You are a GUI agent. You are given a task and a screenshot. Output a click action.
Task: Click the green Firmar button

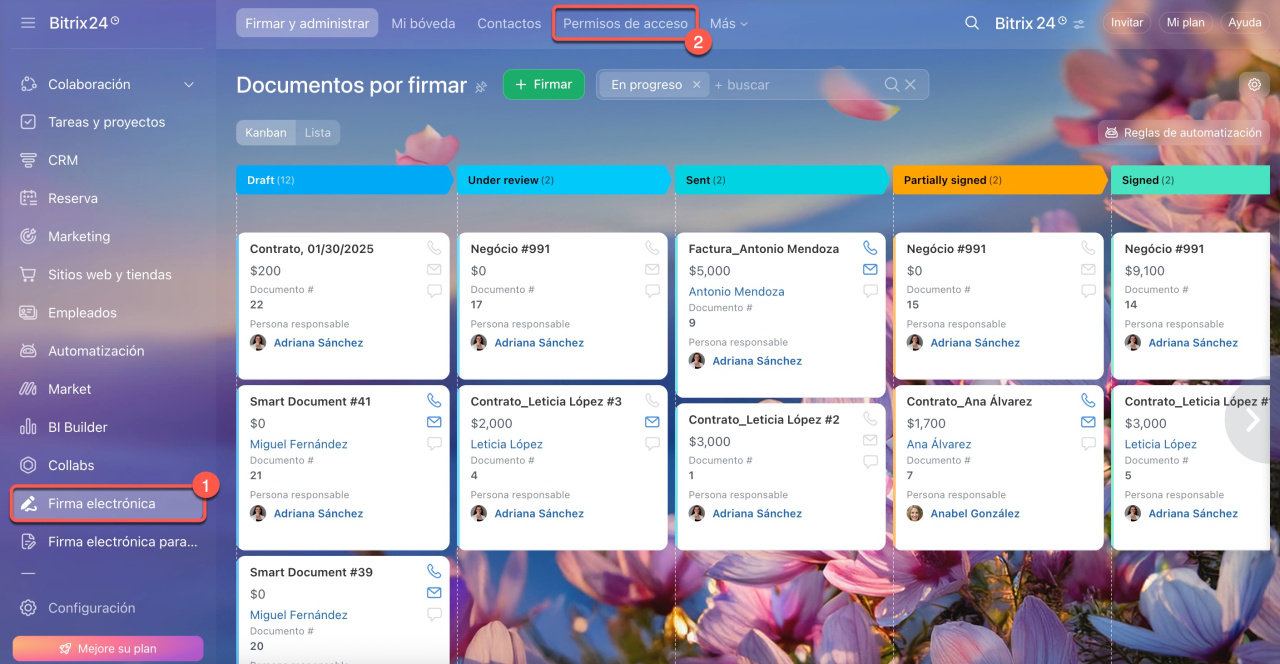point(543,85)
